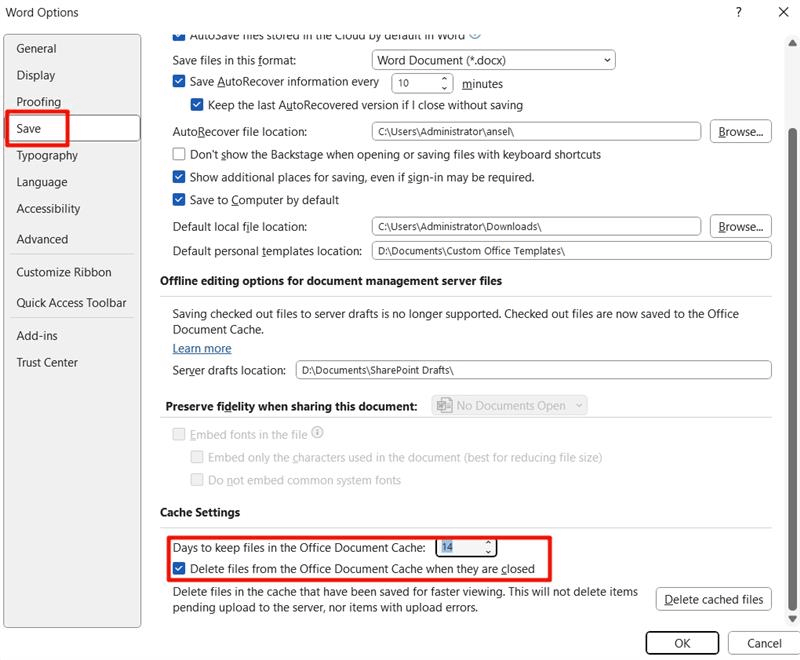This screenshot has width=800, height=660.
Task: Open the Learn more link
Action: pos(202,348)
